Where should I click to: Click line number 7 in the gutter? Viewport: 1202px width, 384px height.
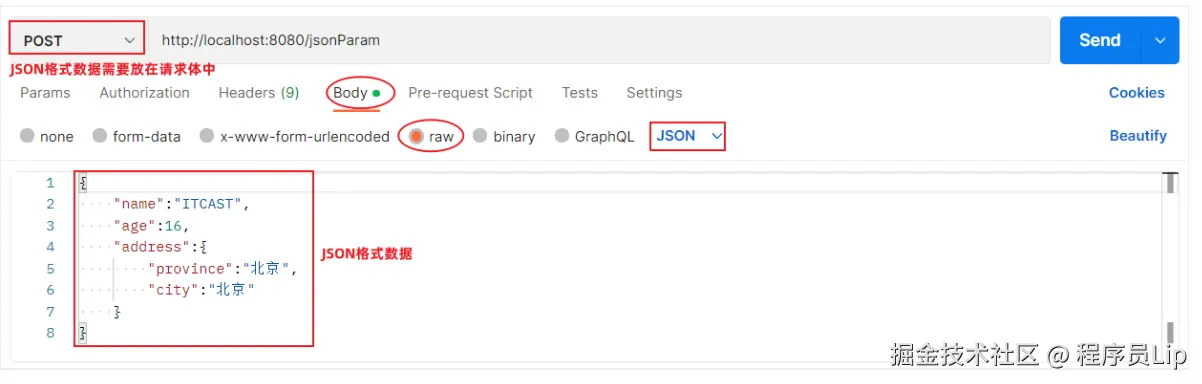point(50,312)
